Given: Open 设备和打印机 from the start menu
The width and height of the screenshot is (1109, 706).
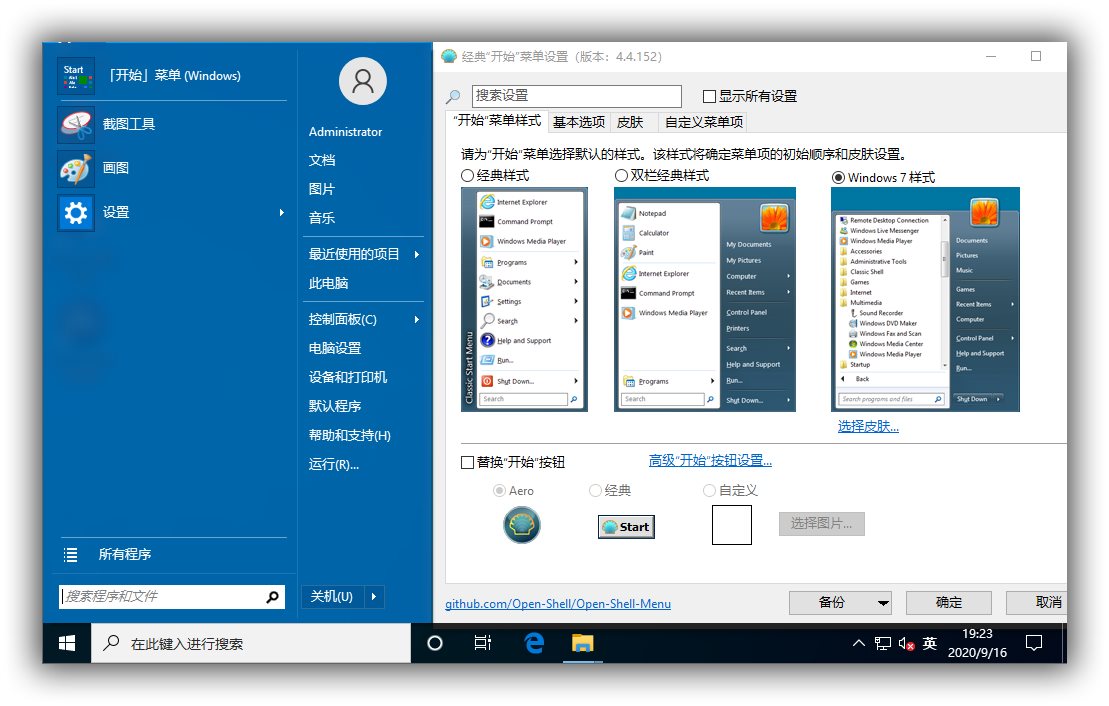Looking at the screenshot, I should [348, 378].
